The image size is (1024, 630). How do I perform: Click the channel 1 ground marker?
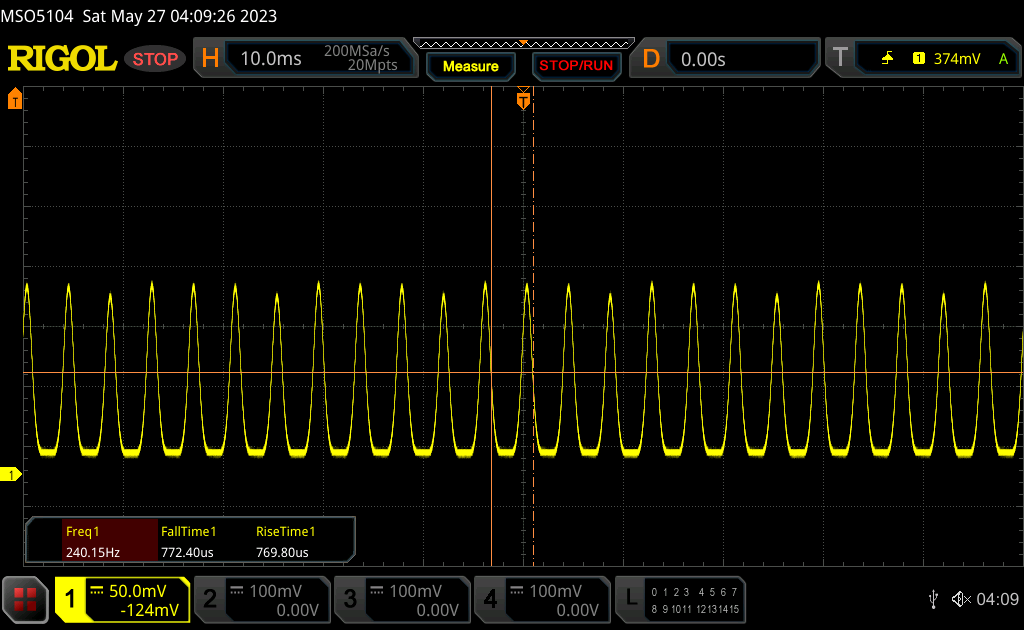[x=10, y=475]
